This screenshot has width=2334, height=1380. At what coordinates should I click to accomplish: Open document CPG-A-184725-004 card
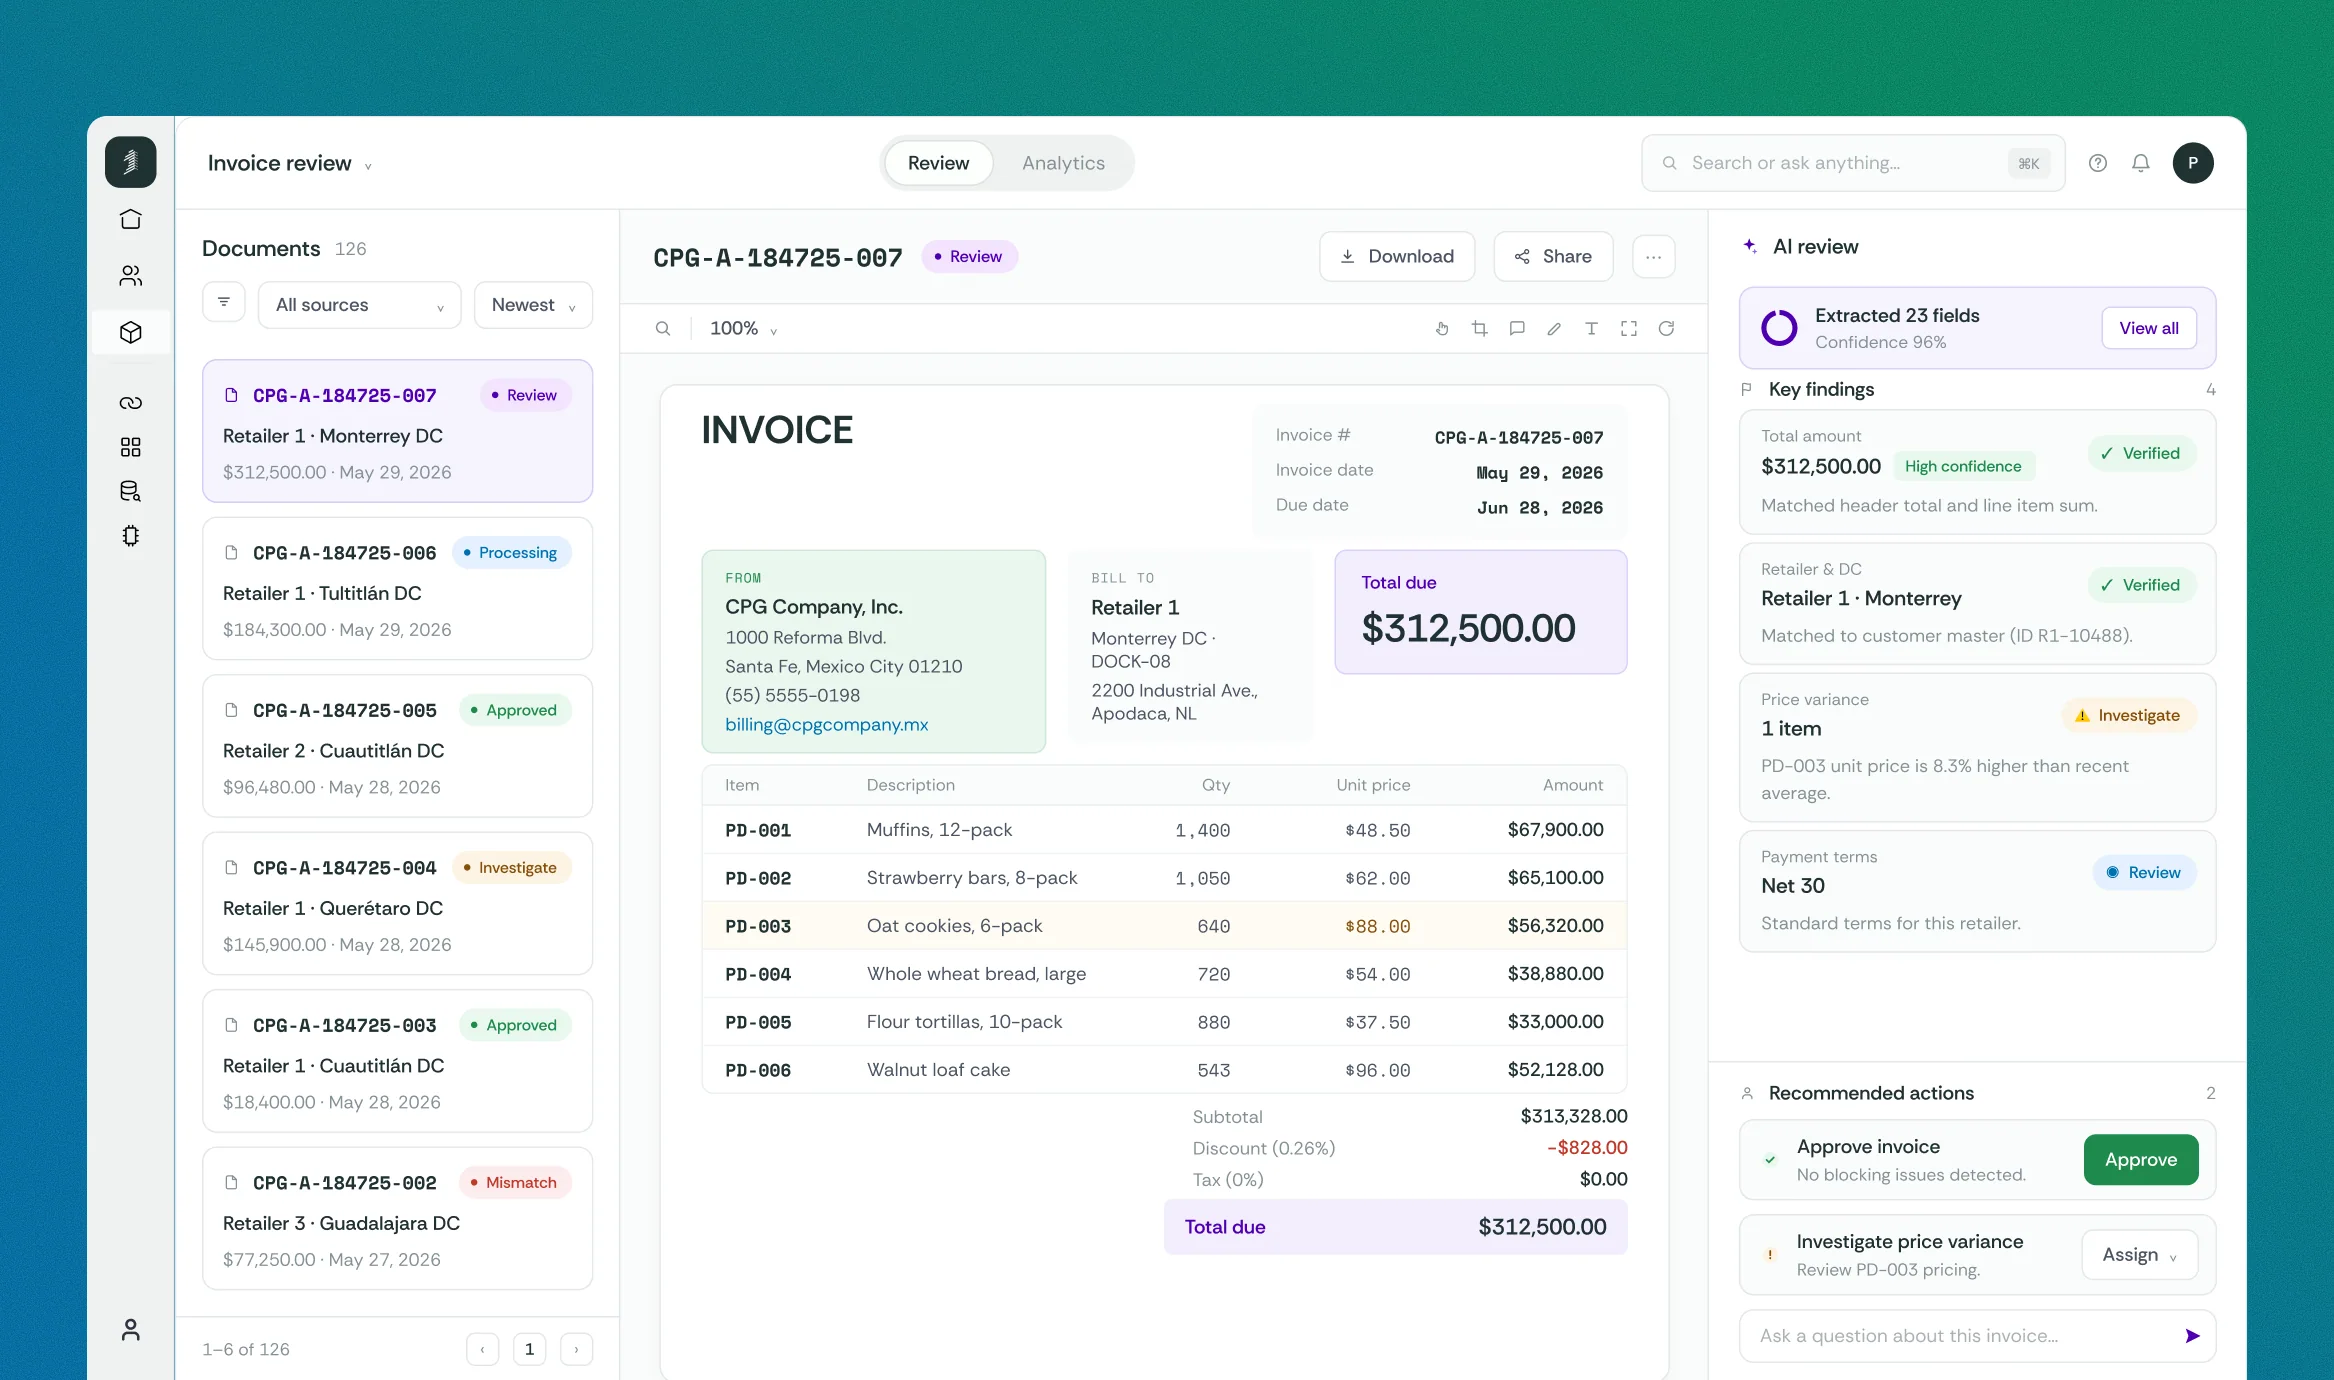click(397, 904)
